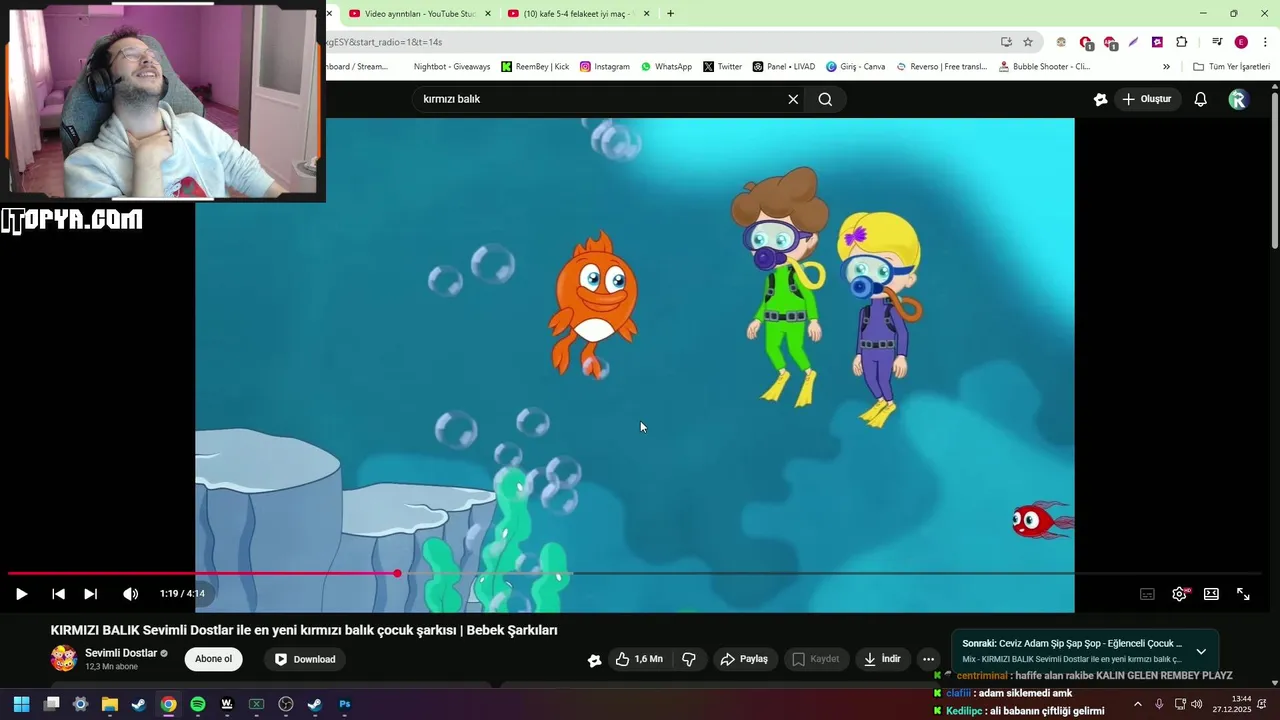Open the Panel • LIVAD bookmark
Image resolution: width=1280 pixels, height=720 pixels.
pyautogui.click(x=784, y=67)
